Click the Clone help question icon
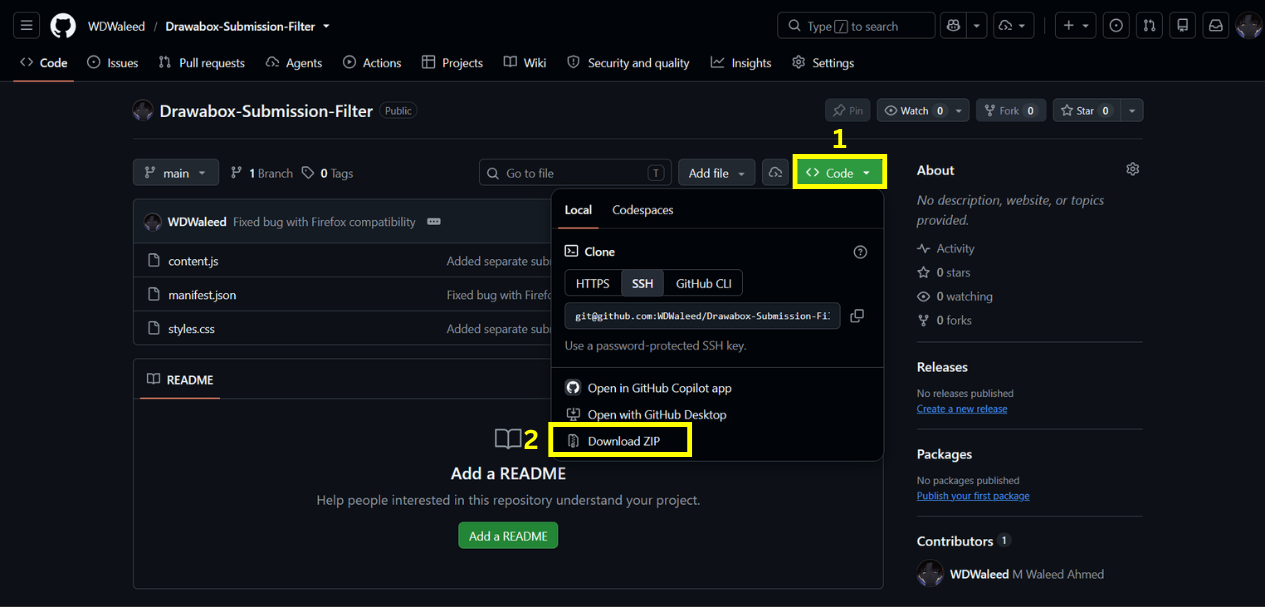 click(x=860, y=252)
